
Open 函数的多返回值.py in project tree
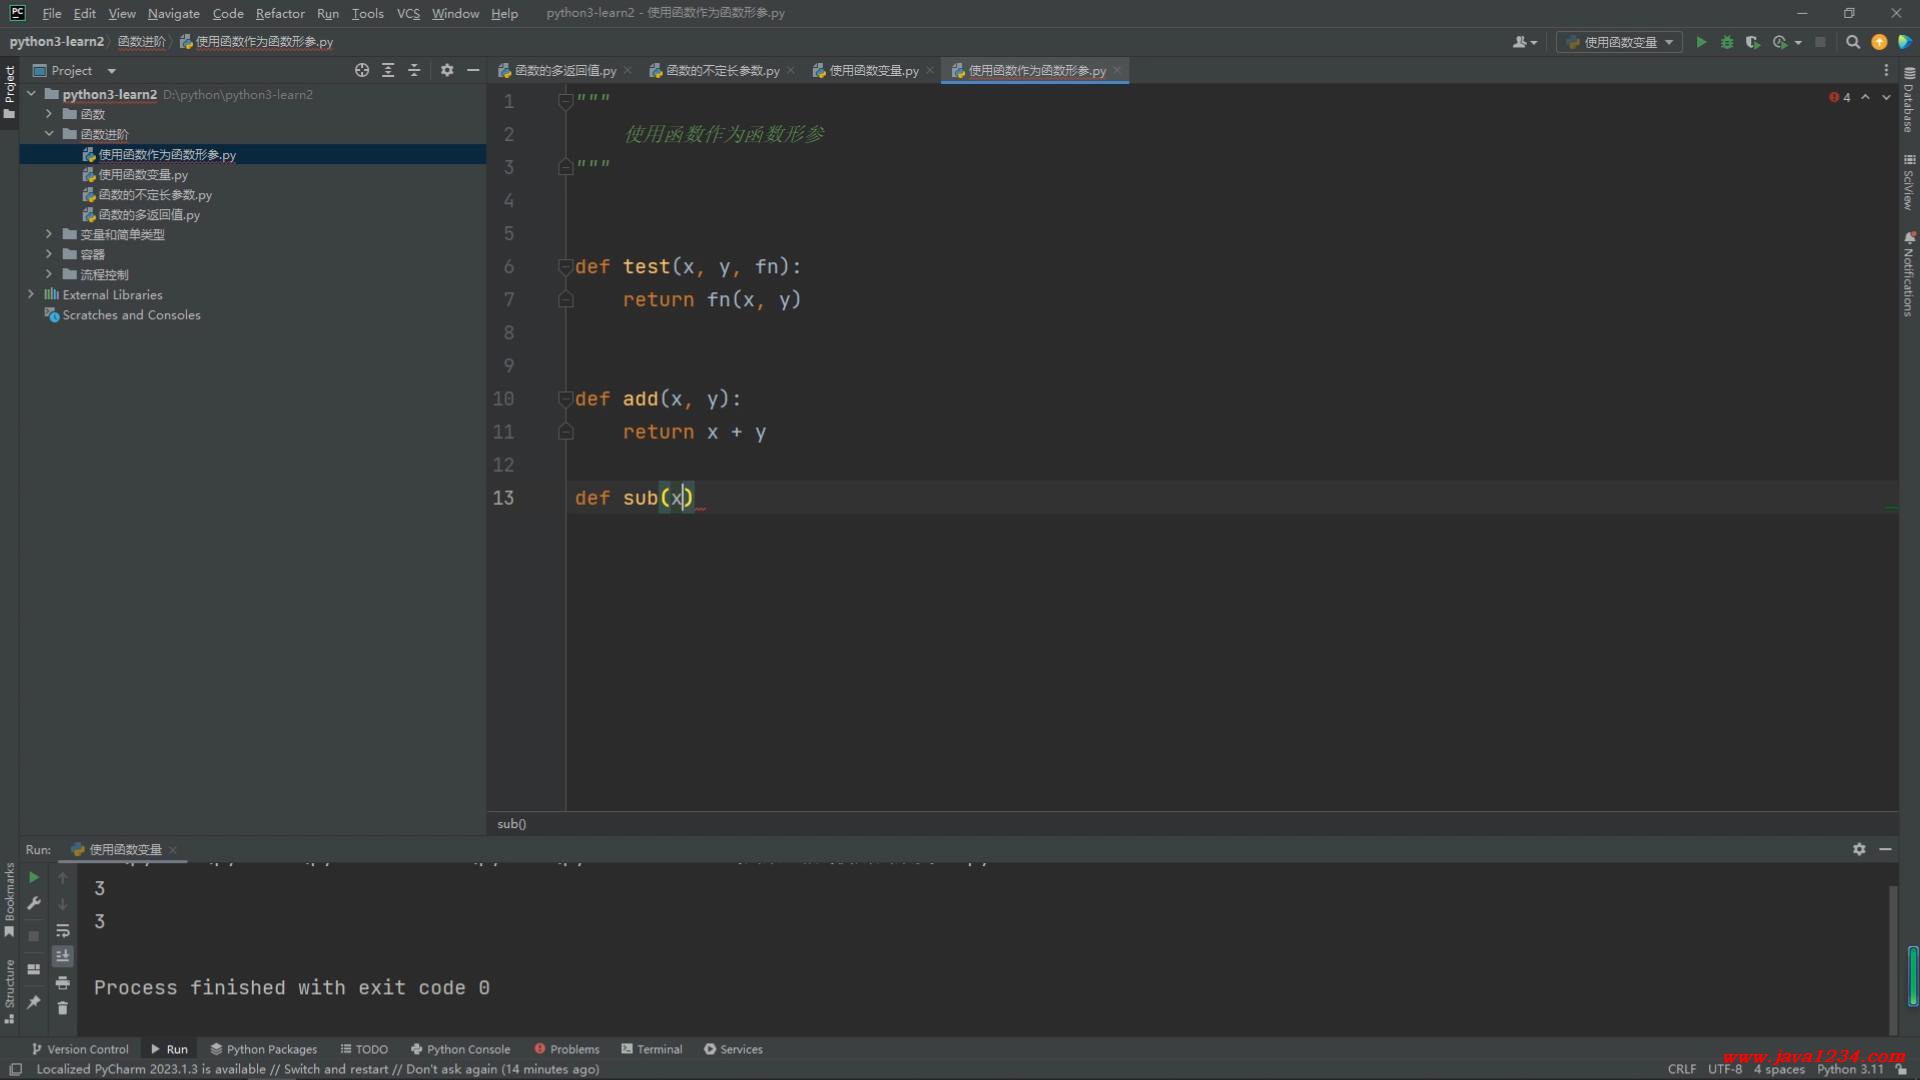pos(149,215)
